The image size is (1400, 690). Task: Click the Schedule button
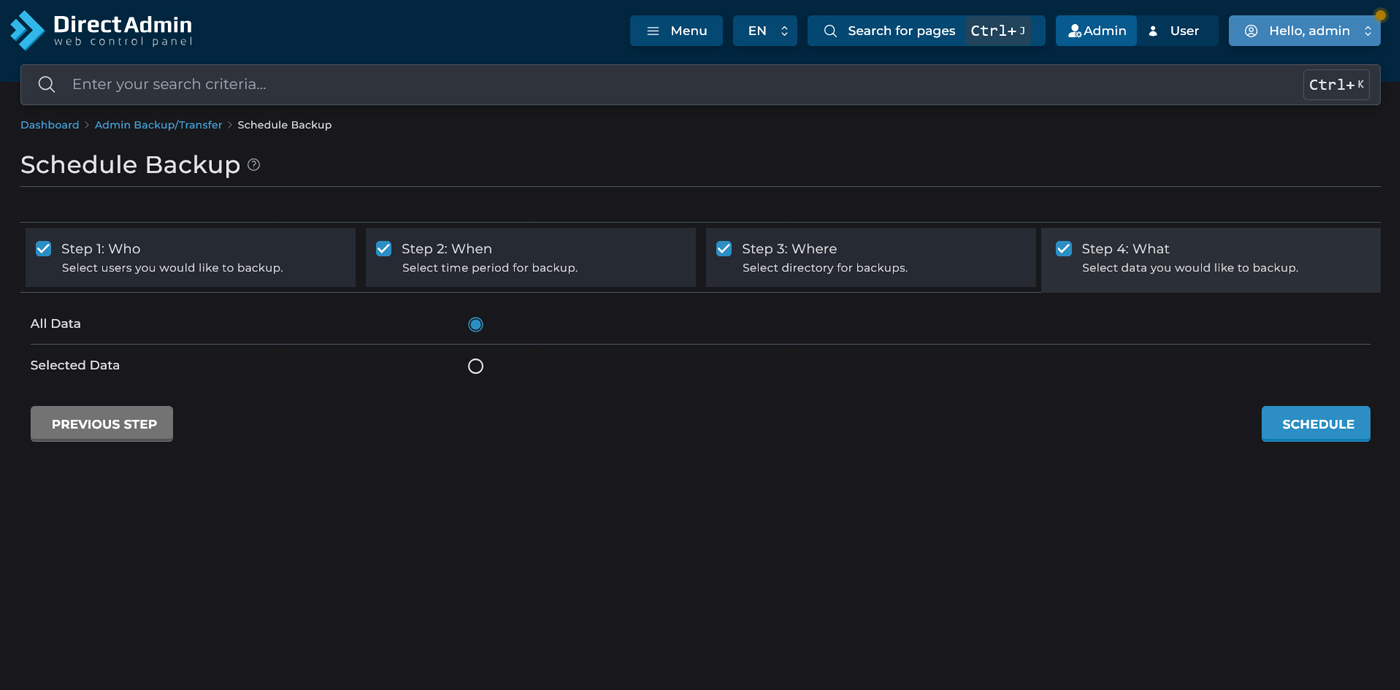(1315, 424)
